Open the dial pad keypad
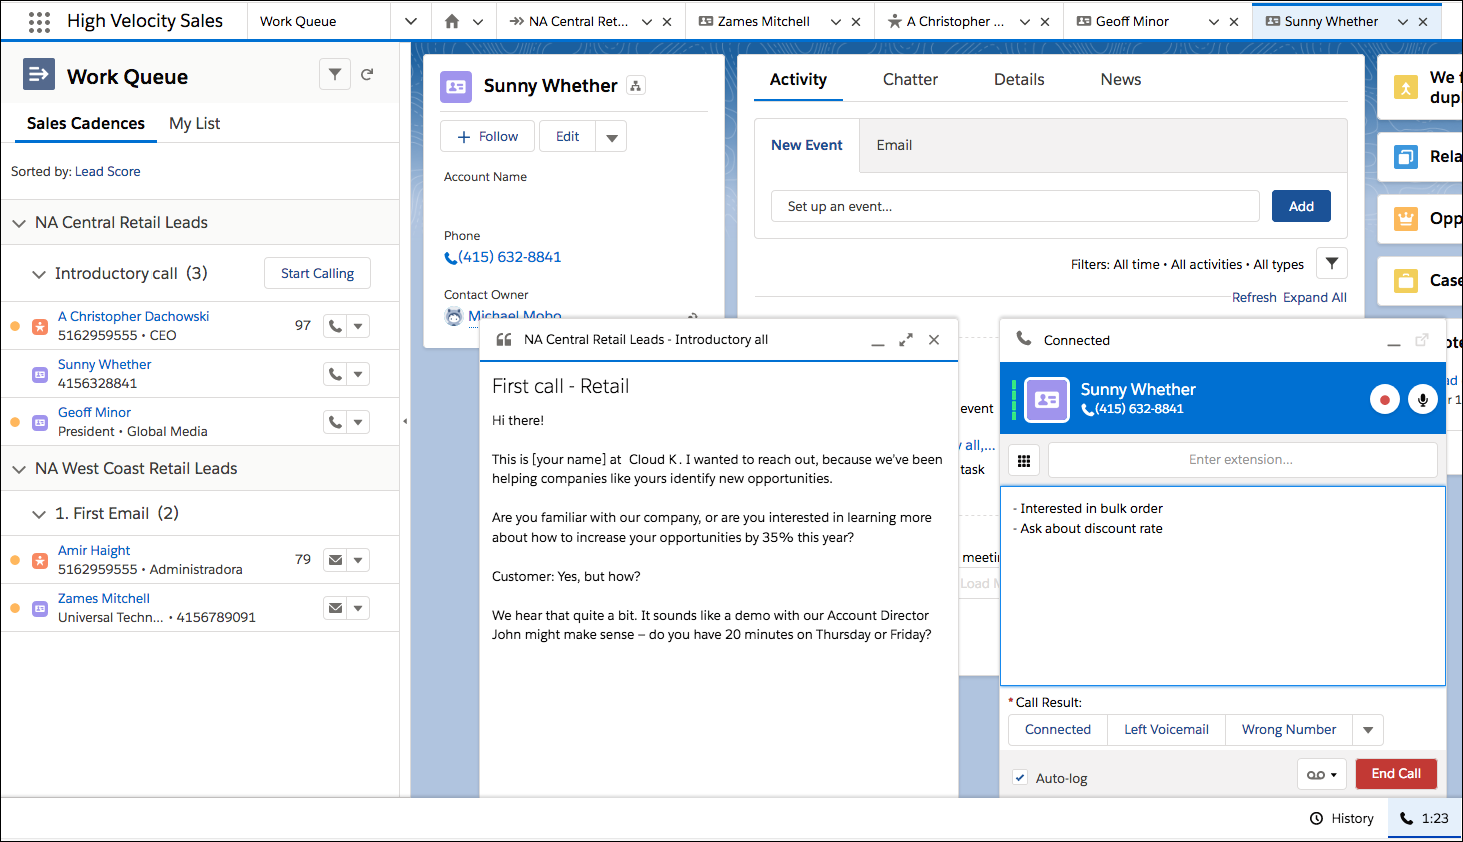 pos(1024,460)
